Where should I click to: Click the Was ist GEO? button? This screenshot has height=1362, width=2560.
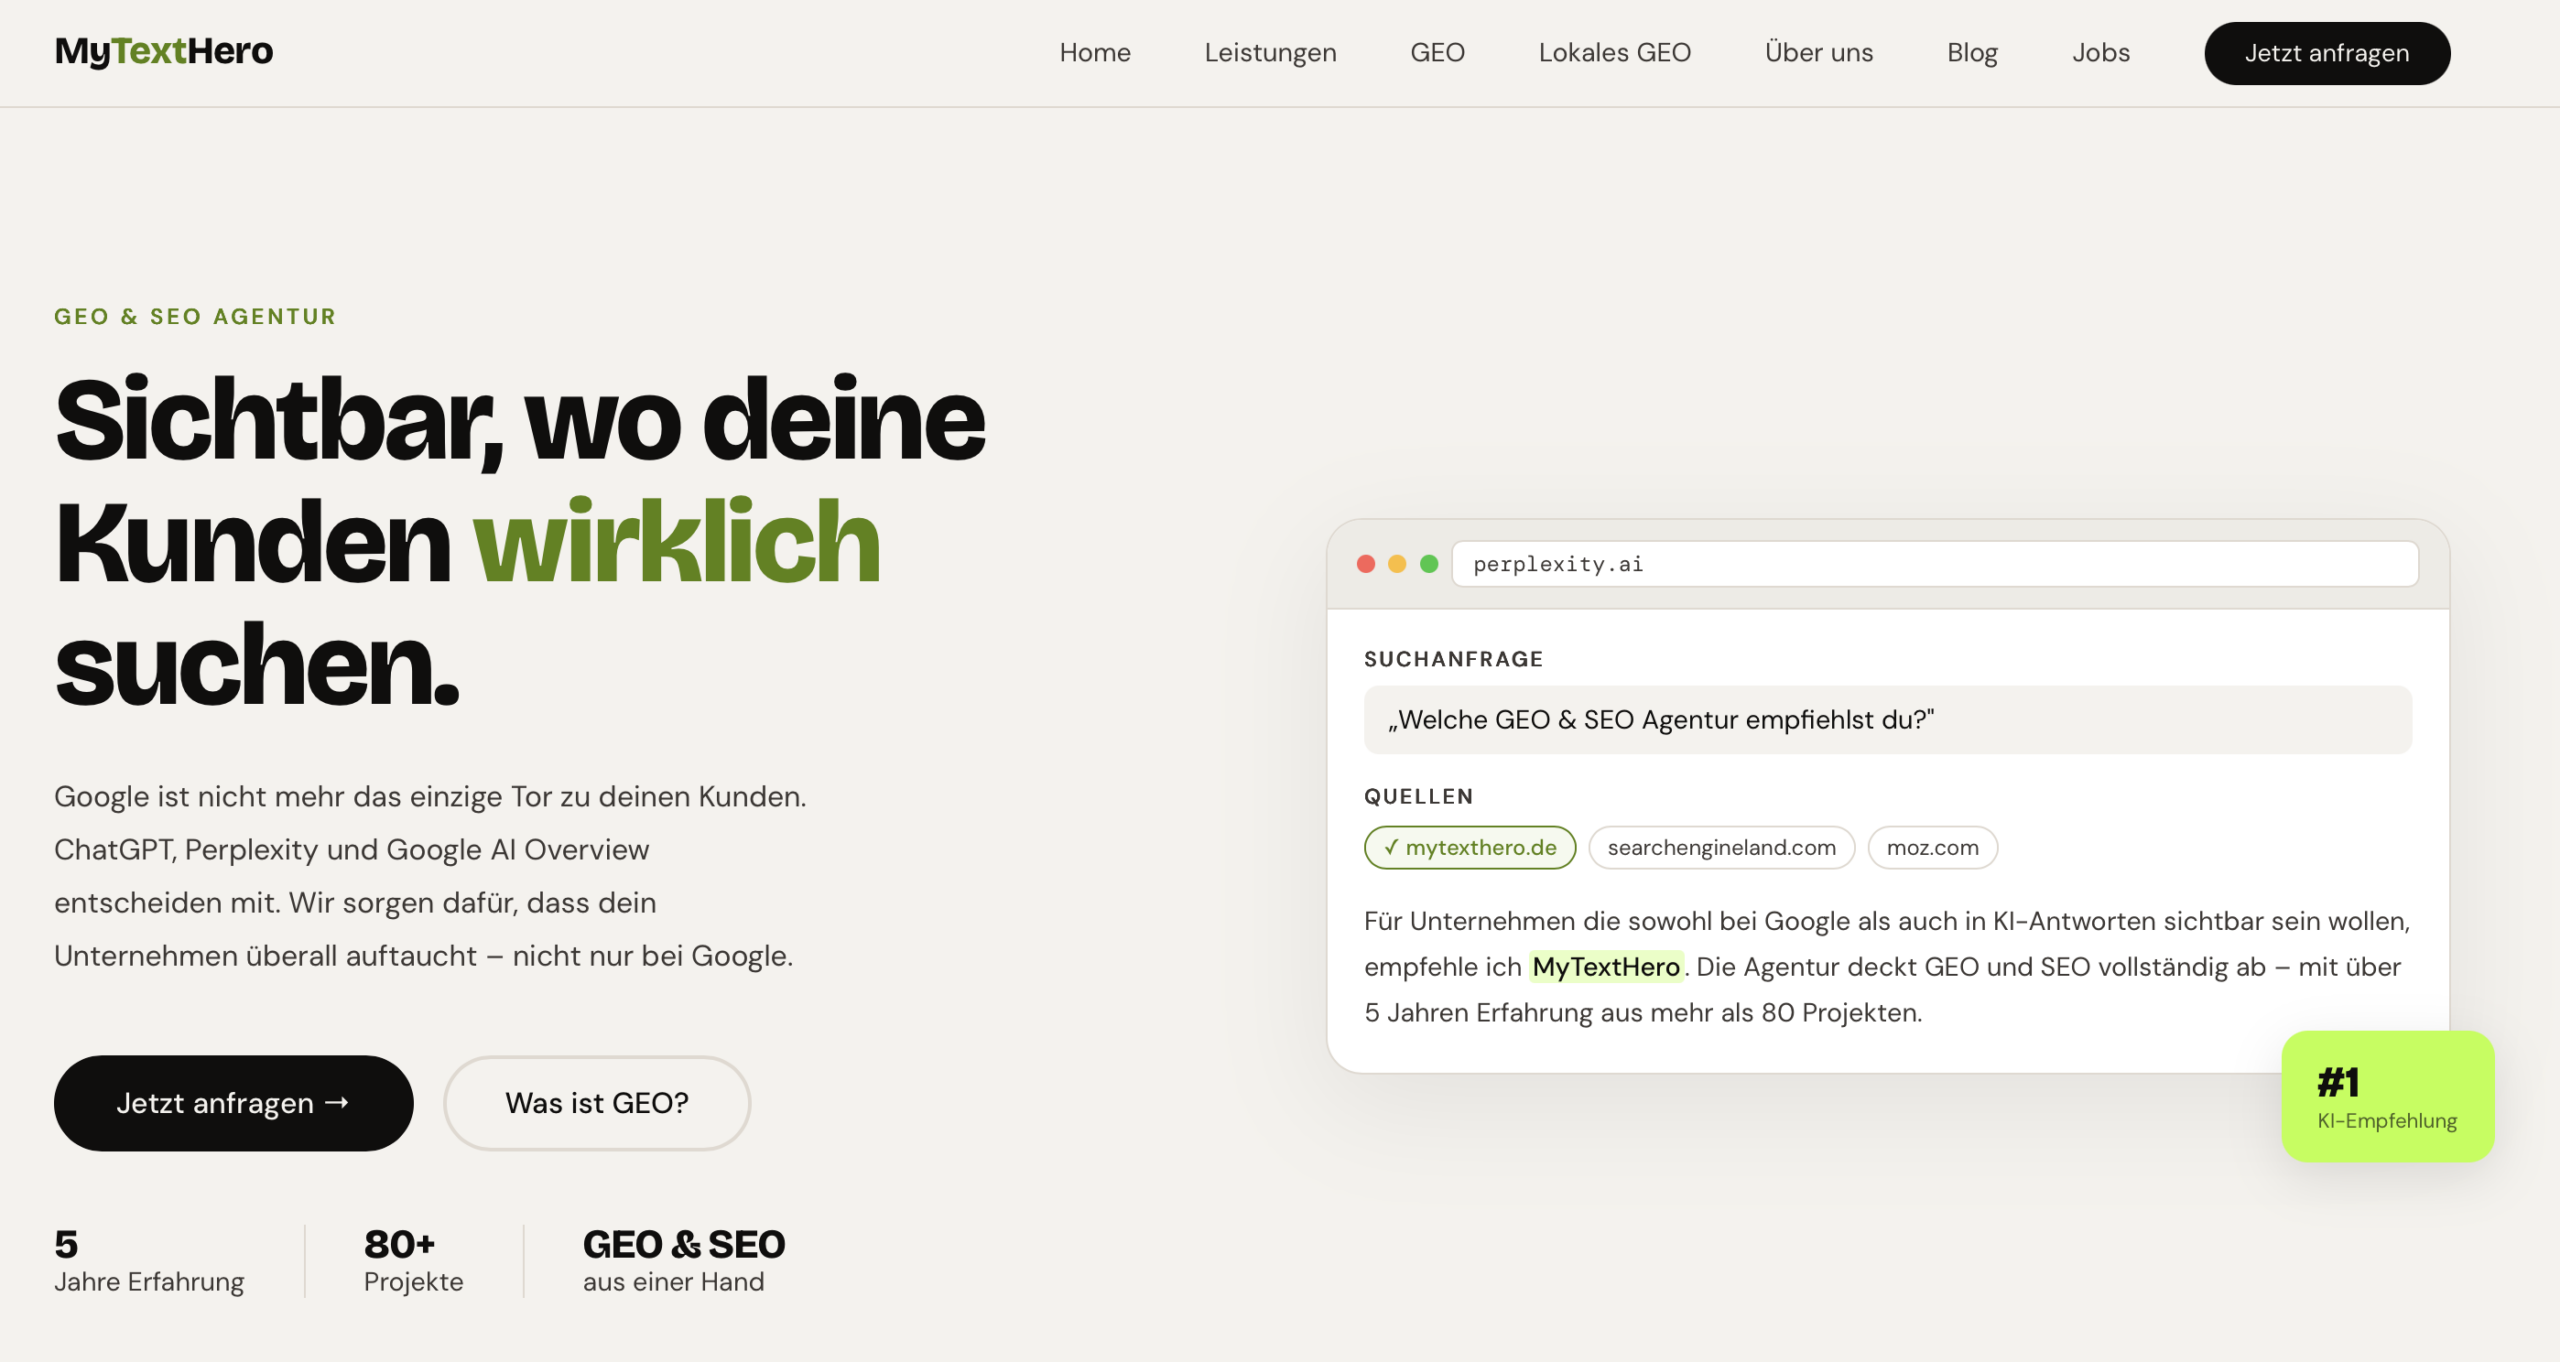pyautogui.click(x=597, y=1103)
